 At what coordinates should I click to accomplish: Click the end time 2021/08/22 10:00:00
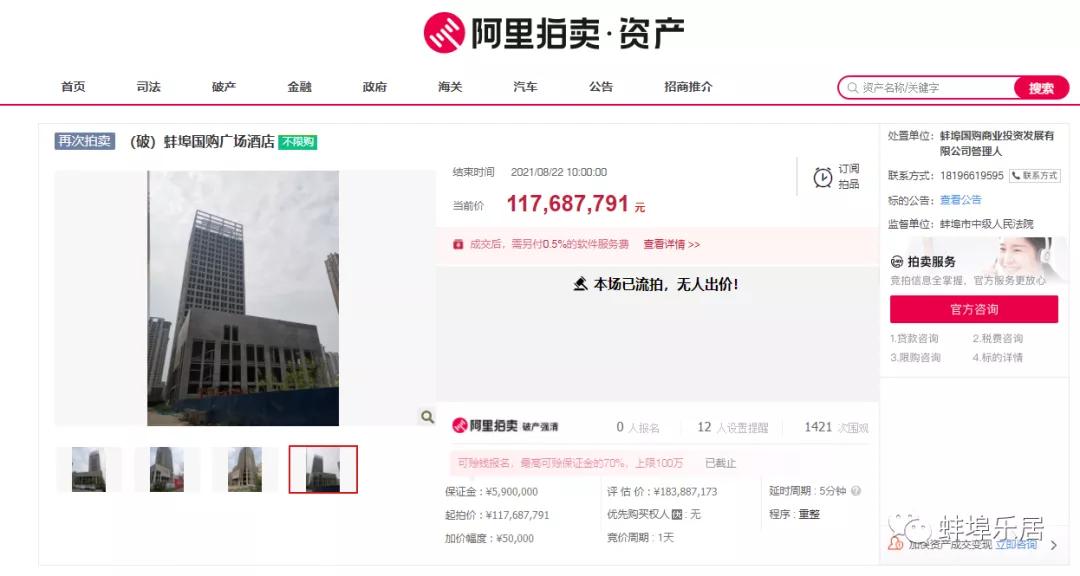click(559, 172)
